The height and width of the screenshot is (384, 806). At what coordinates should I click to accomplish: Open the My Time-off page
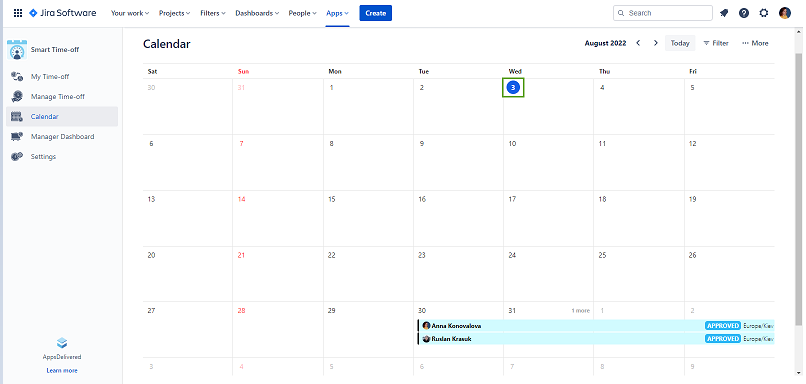[50, 77]
